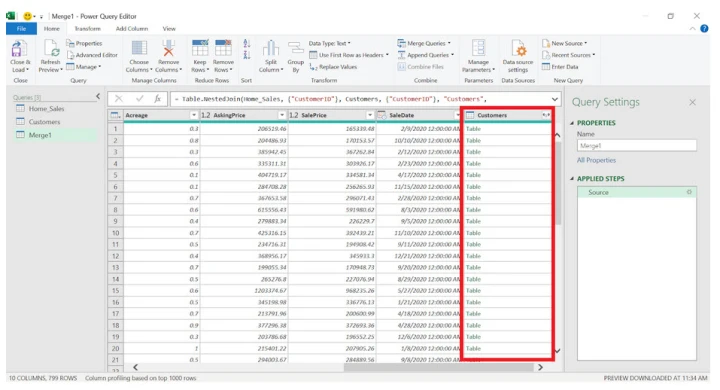720x390 pixels.
Task: Click the scroll left arrow
Action: click(x=135, y=367)
